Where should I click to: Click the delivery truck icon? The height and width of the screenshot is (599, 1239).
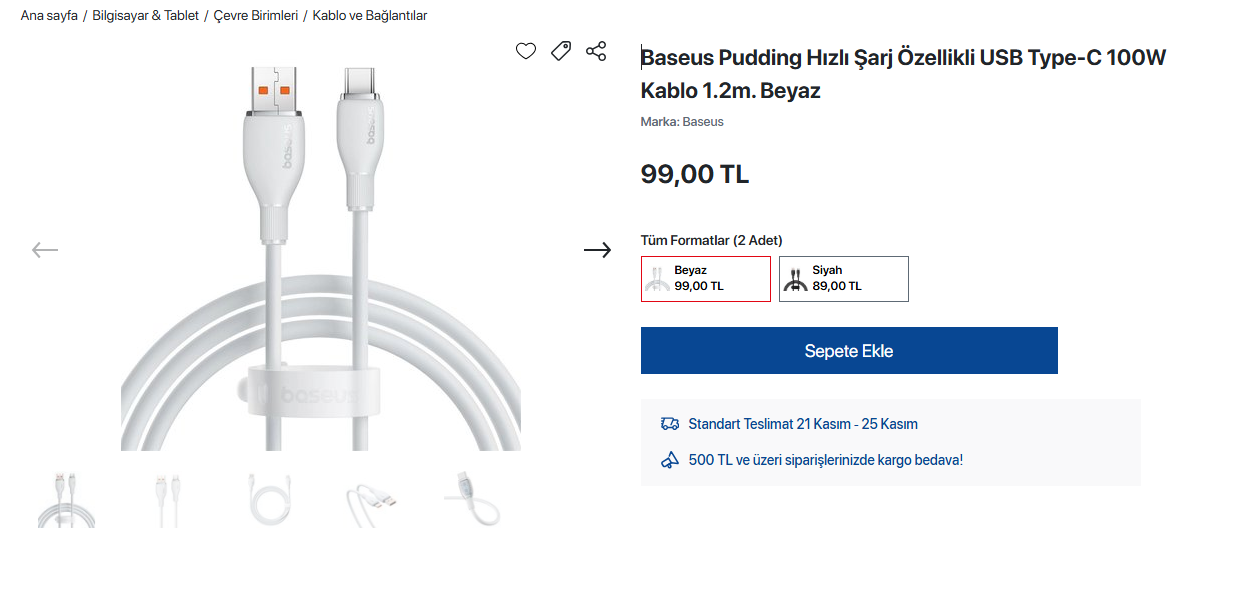pyautogui.click(x=670, y=424)
